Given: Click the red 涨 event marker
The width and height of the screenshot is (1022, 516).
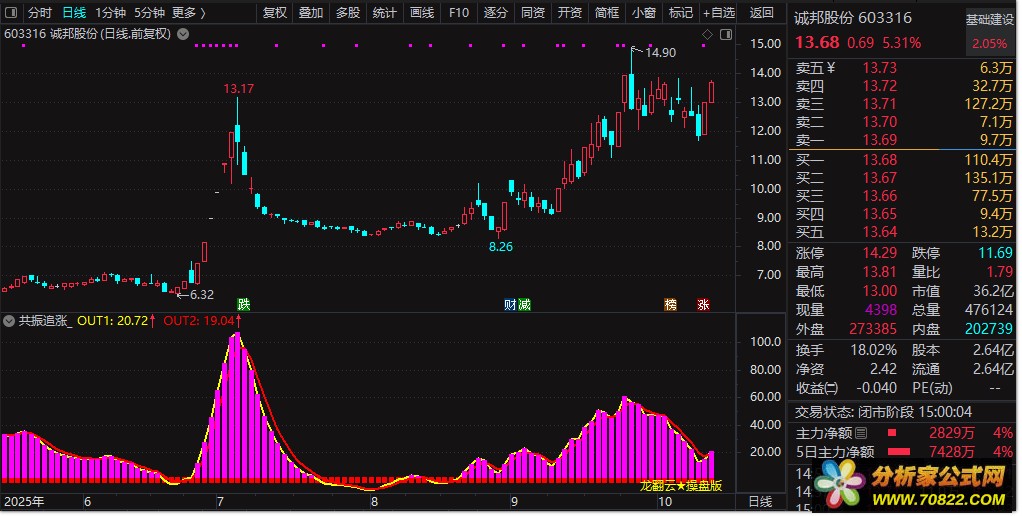Looking at the screenshot, I should (704, 304).
